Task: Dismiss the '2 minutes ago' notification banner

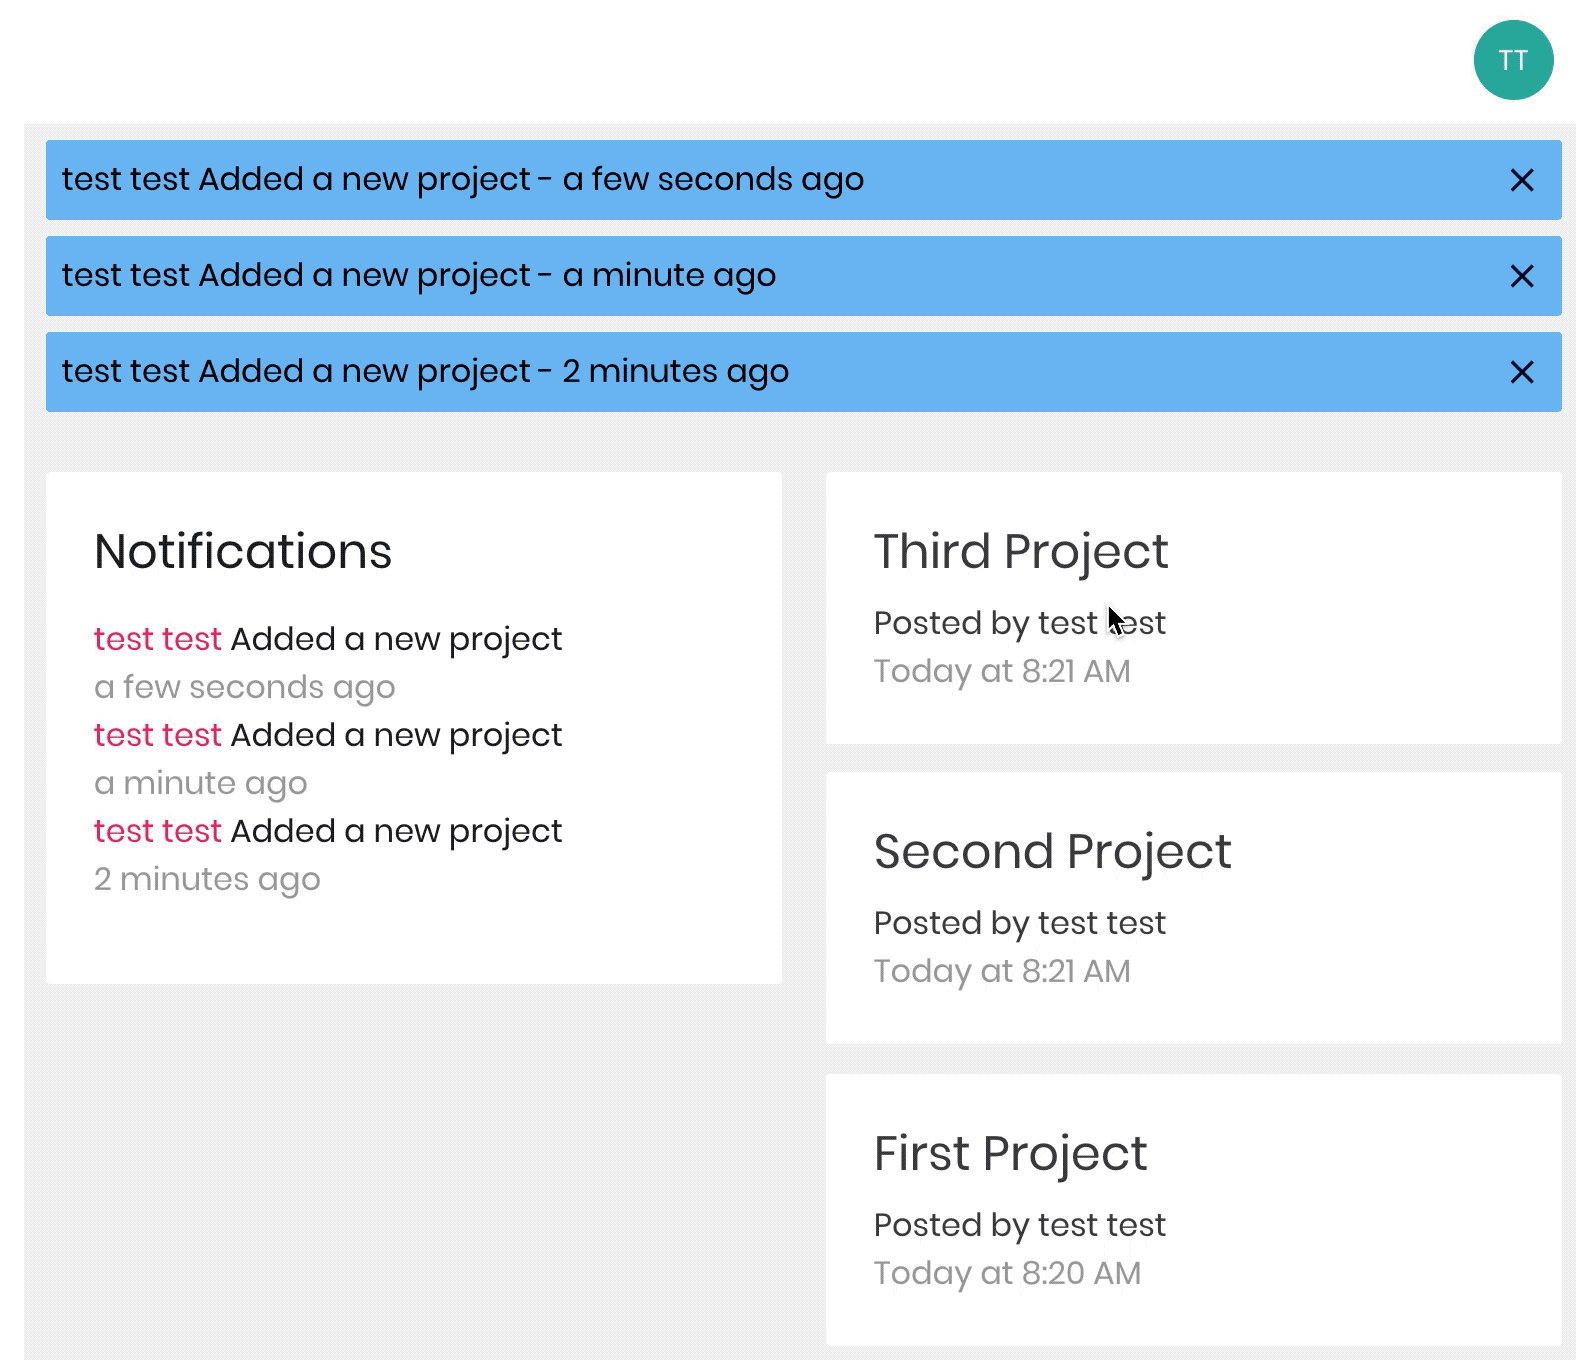Action: tap(1521, 372)
